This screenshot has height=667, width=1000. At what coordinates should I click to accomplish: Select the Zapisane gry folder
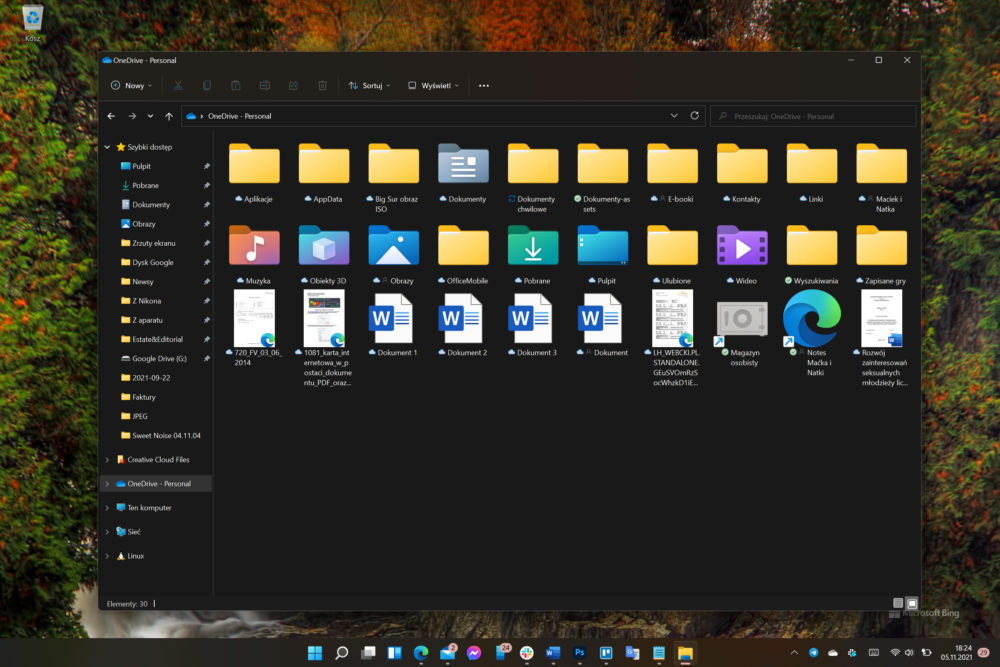(x=881, y=245)
